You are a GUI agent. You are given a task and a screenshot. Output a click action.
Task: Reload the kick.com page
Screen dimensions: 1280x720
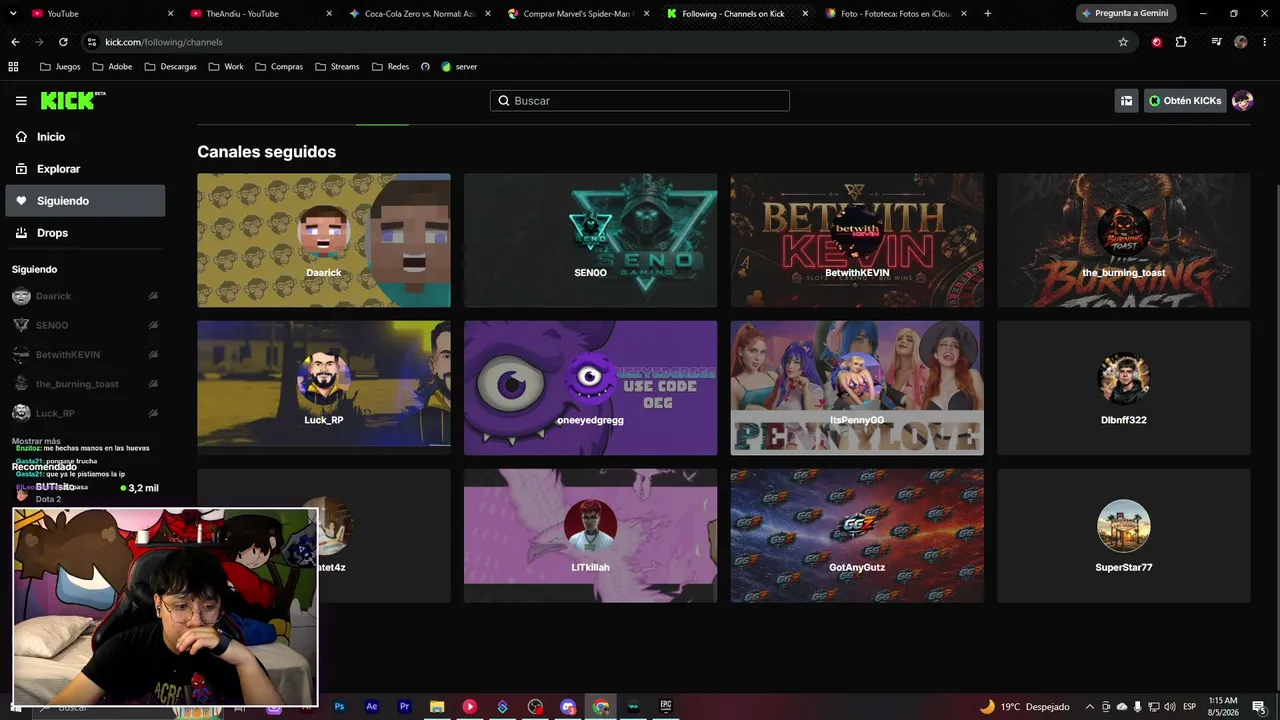click(x=63, y=42)
